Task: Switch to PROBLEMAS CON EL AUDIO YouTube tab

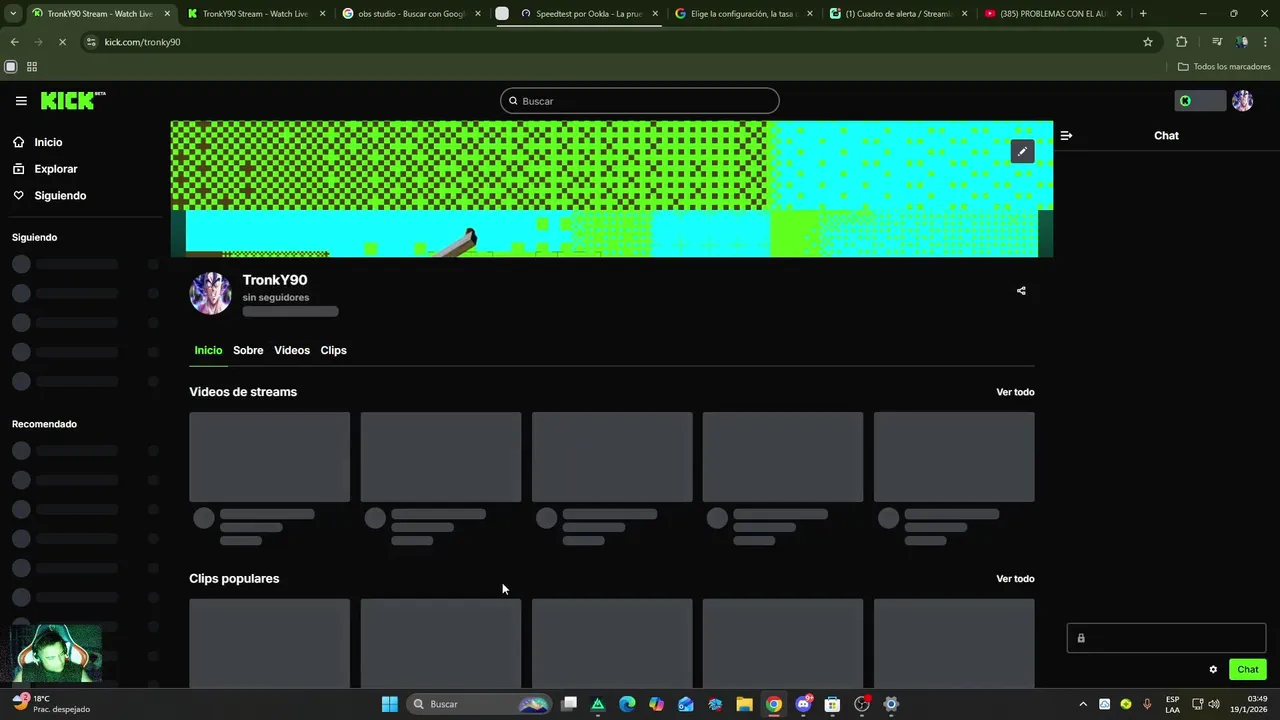Action: point(1053,14)
